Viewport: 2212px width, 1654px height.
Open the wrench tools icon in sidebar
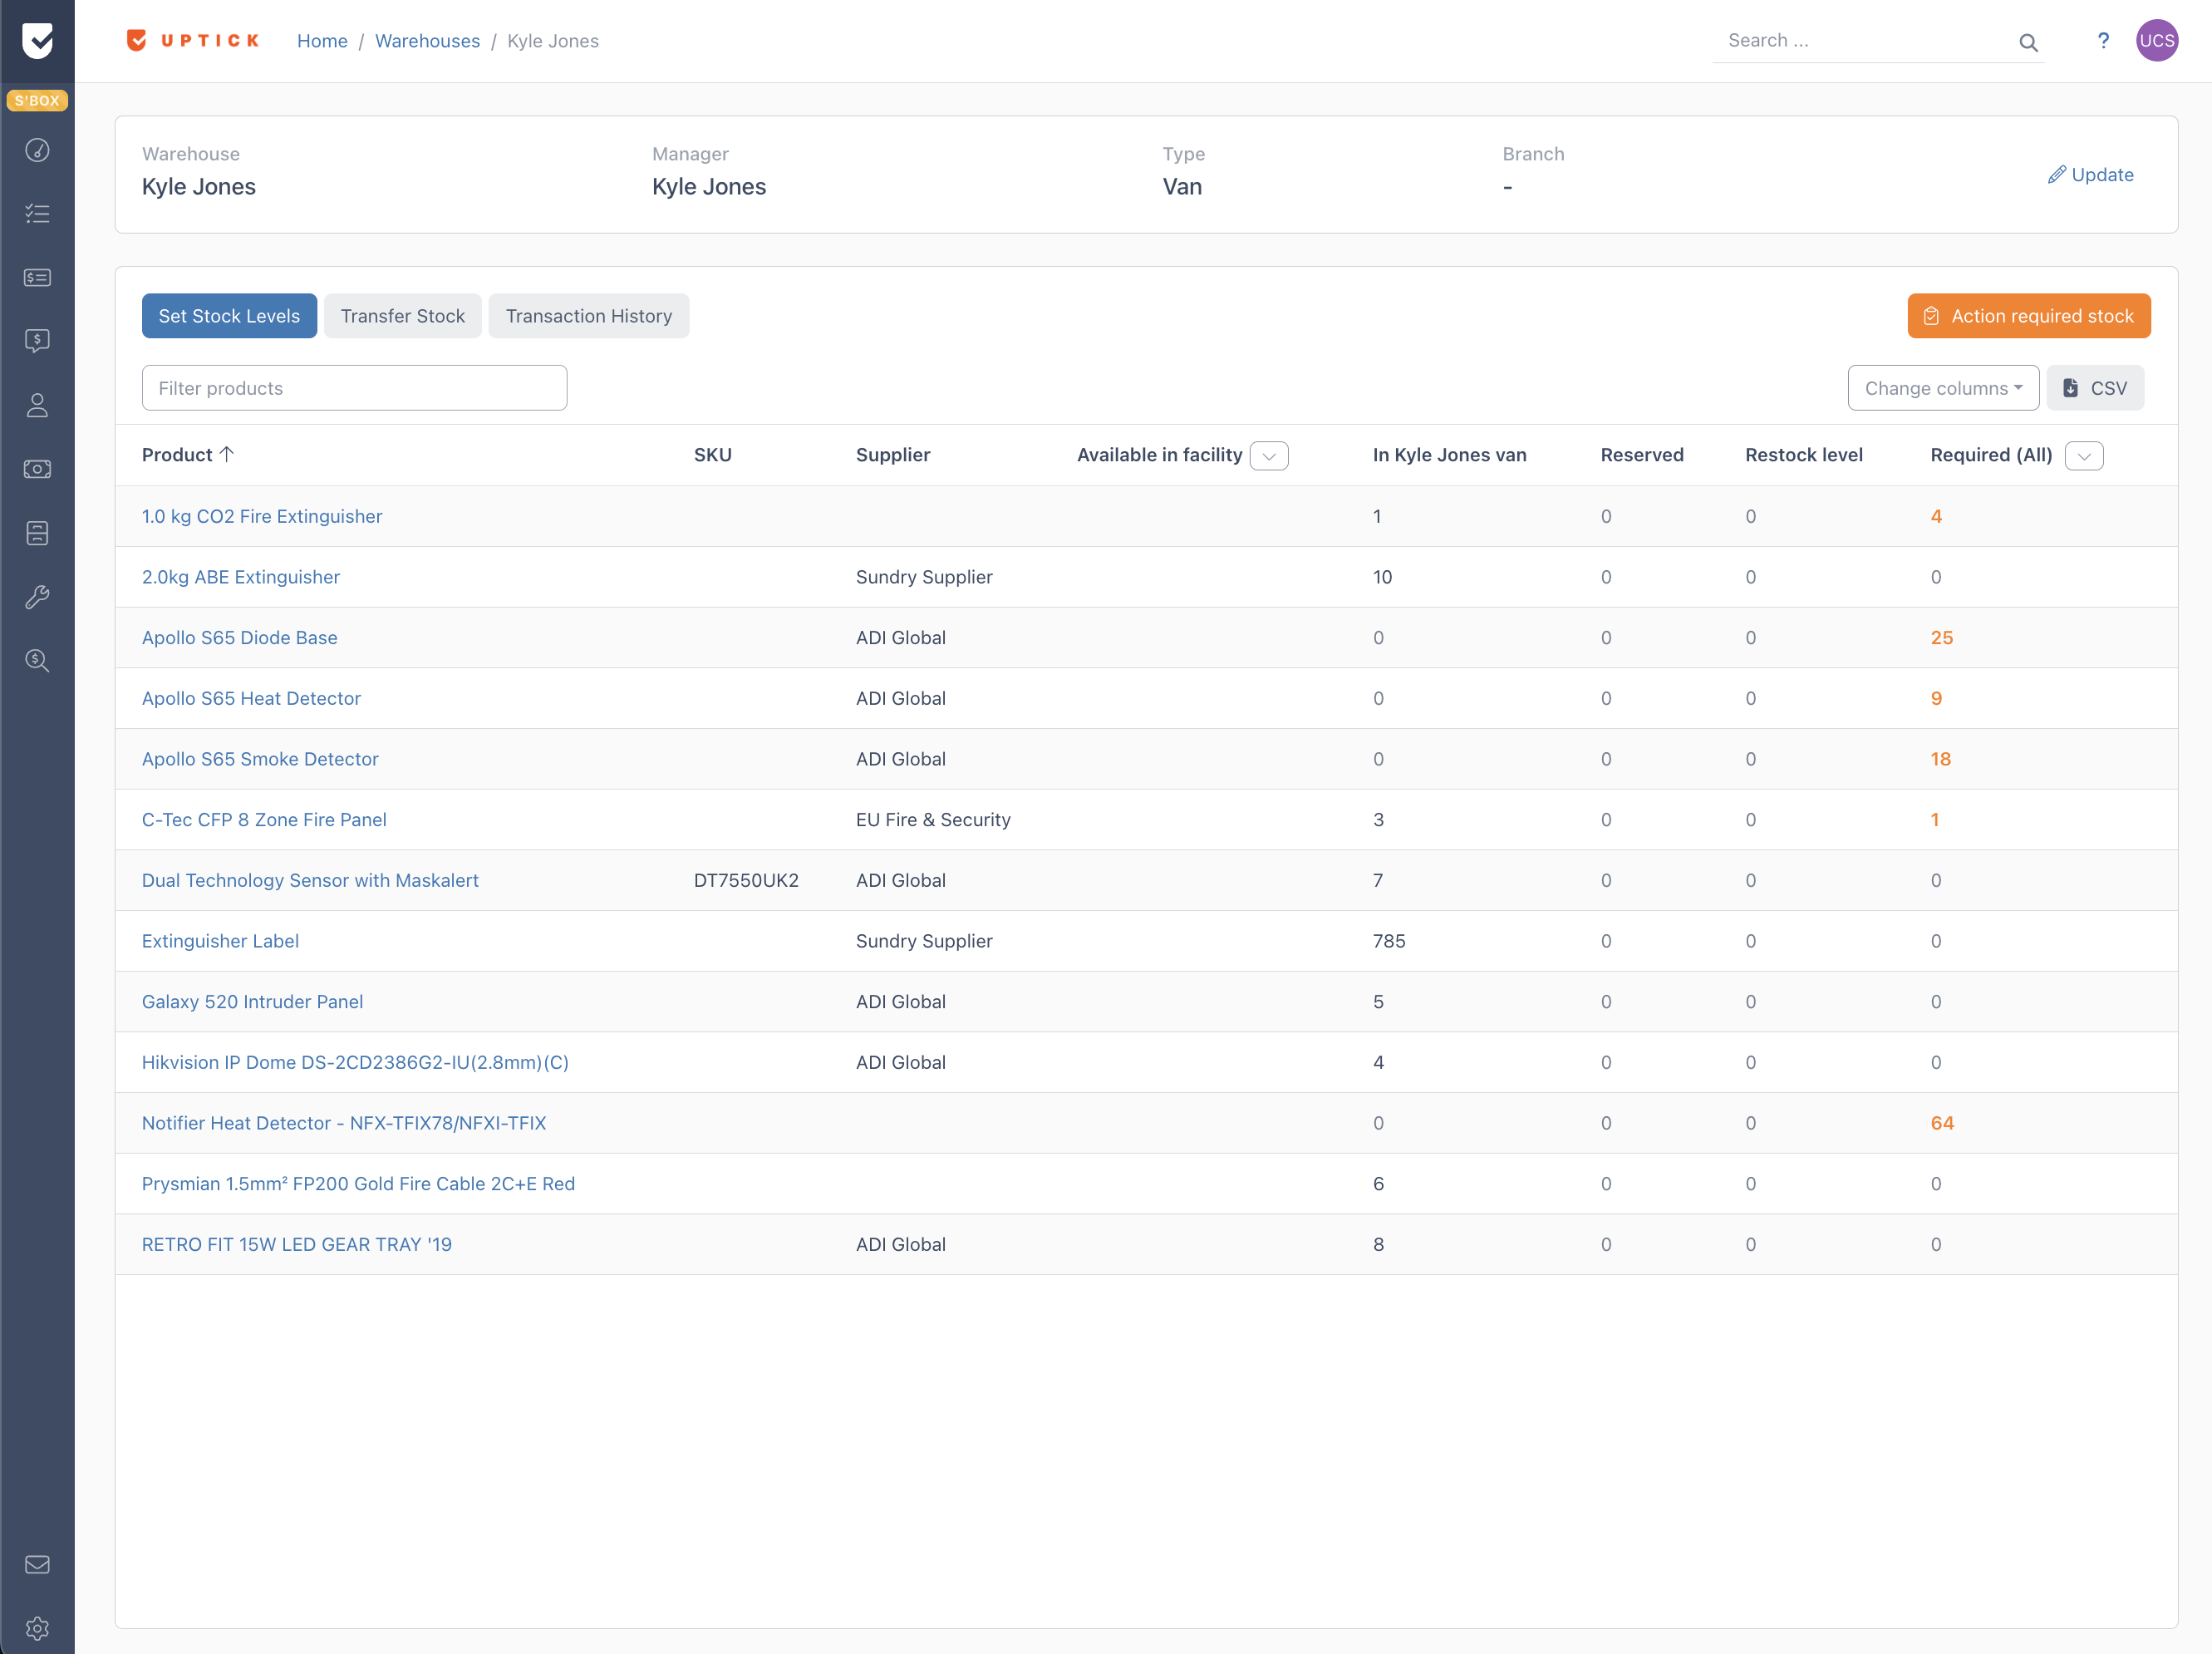coord(37,597)
